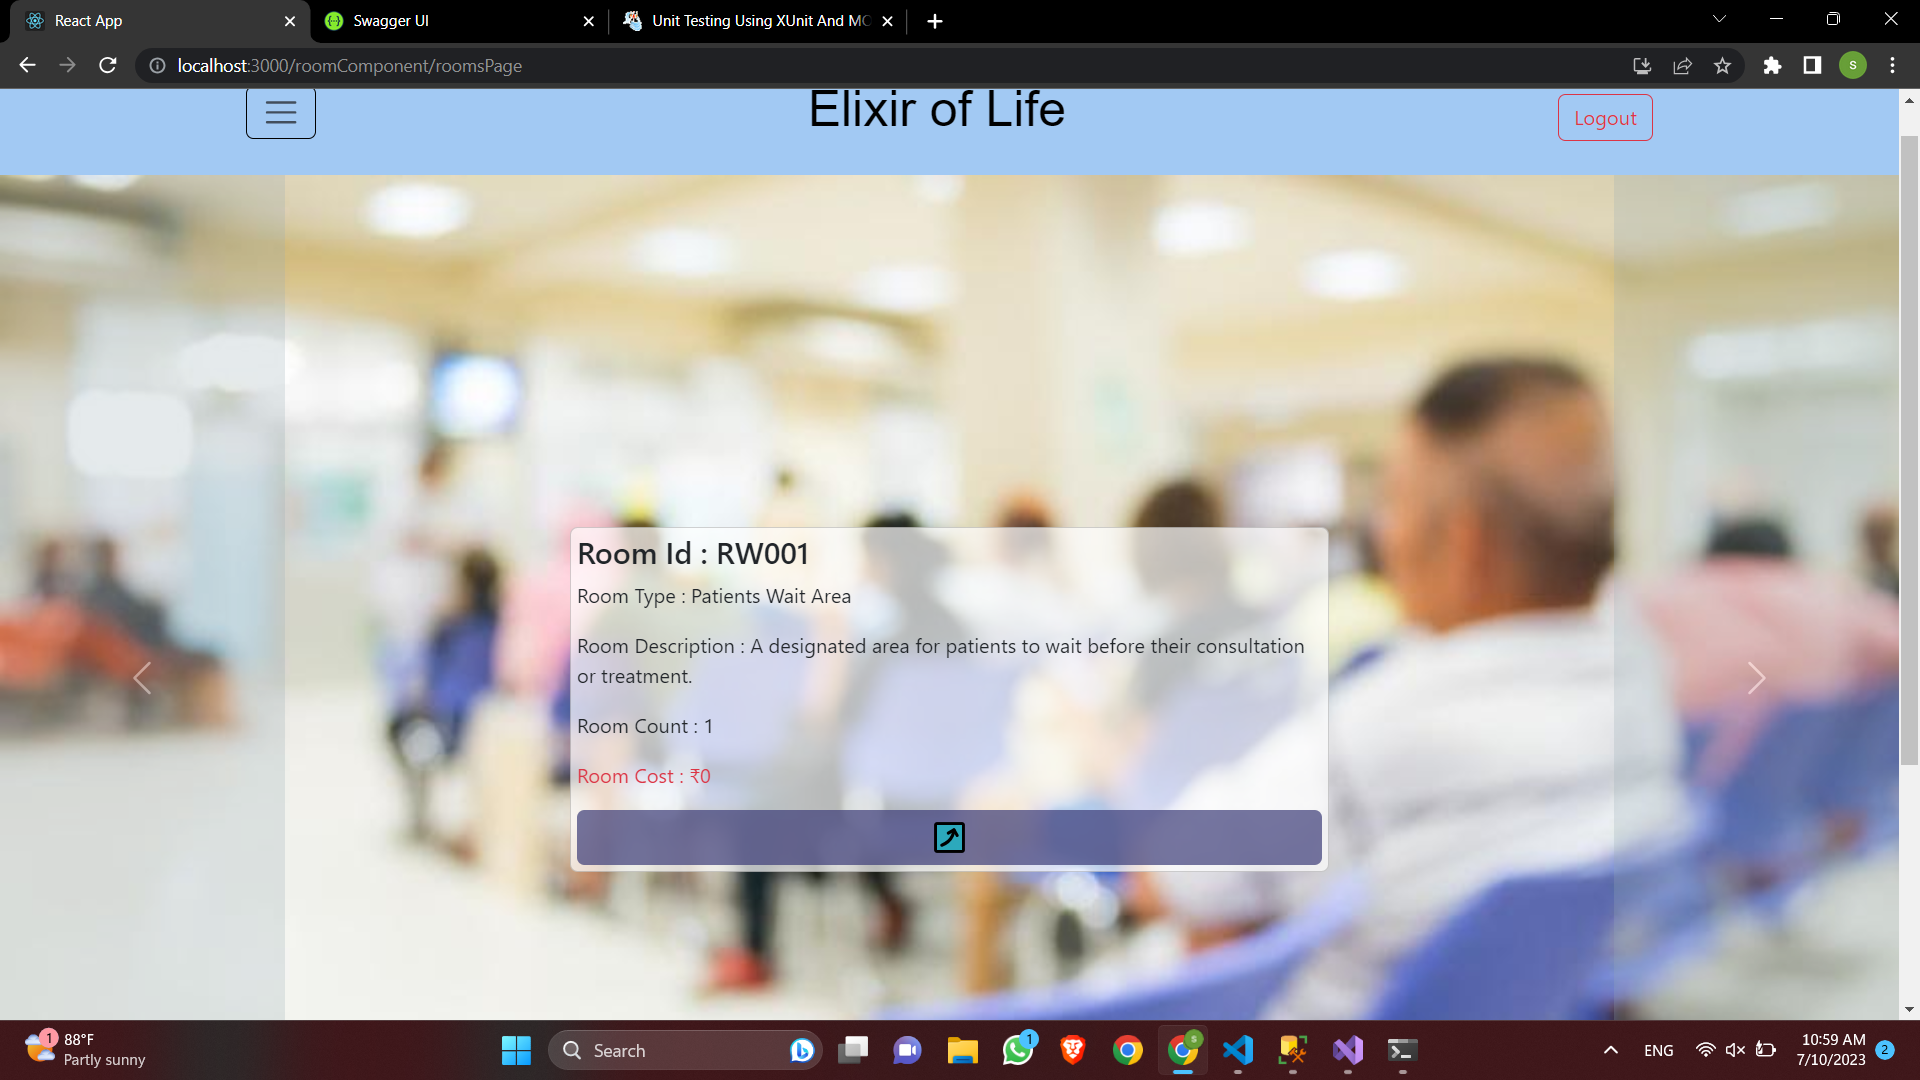
Task: Toggle Wi-Fi status from the system tray
Action: (1706, 1050)
